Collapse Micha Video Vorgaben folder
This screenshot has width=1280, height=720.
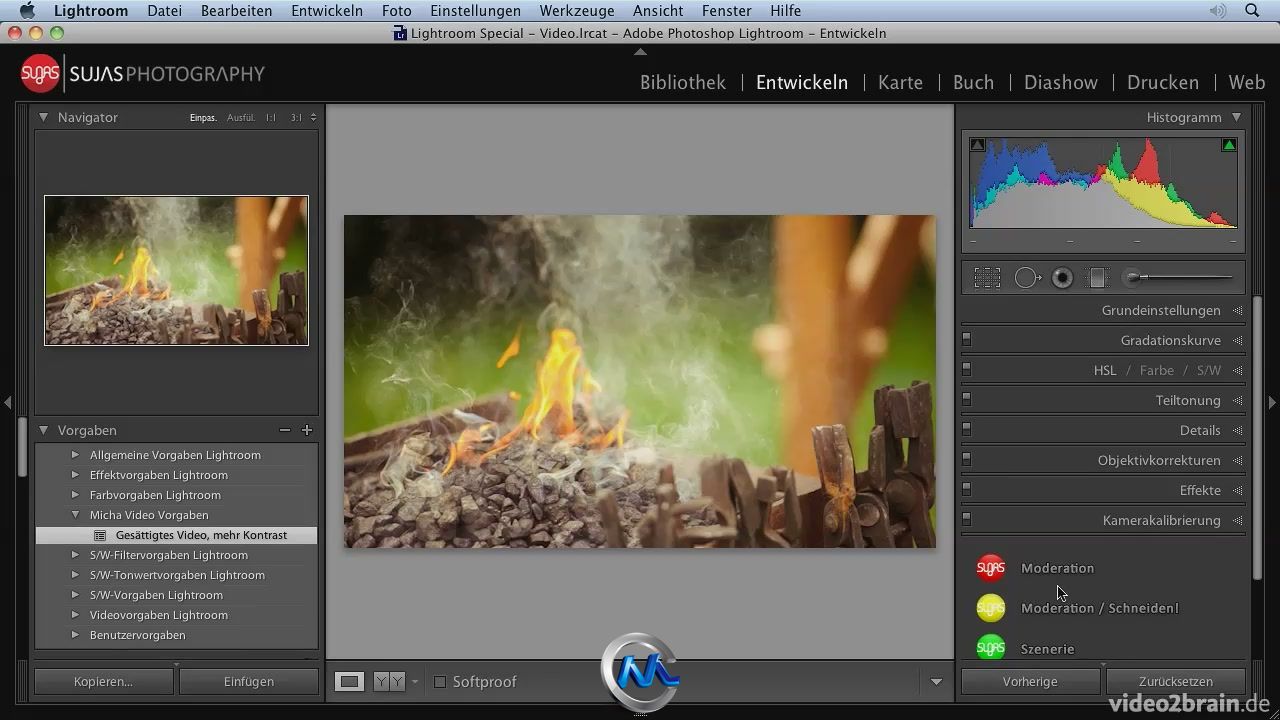click(x=75, y=515)
